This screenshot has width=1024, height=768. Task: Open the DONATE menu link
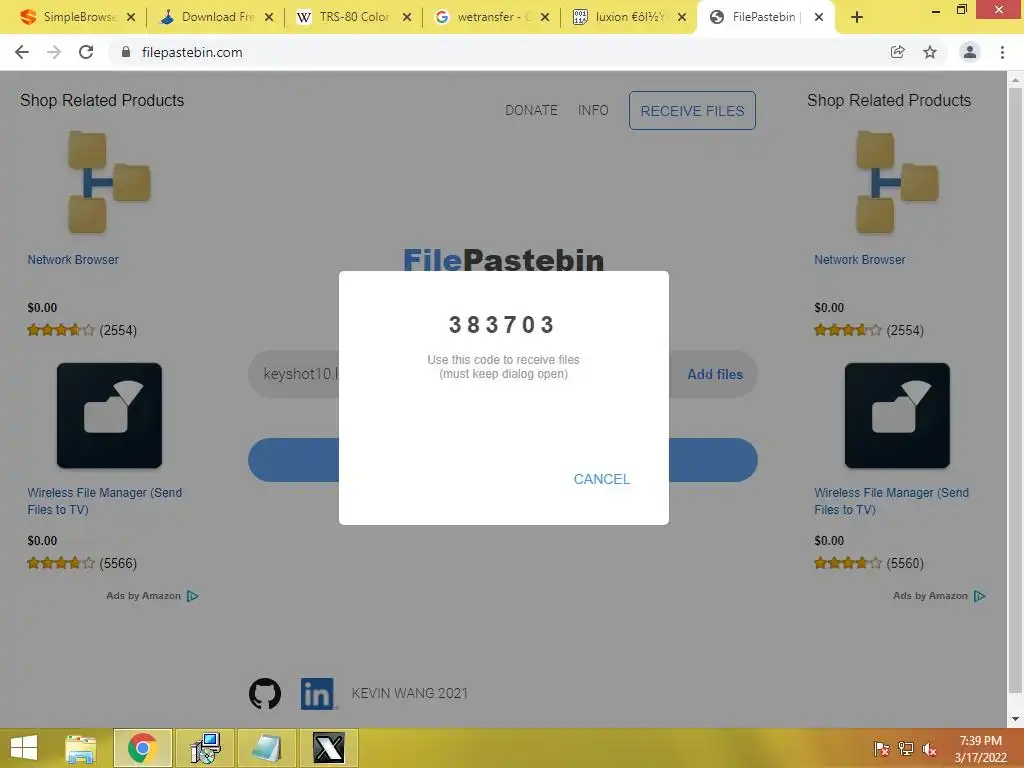click(x=531, y=110)
